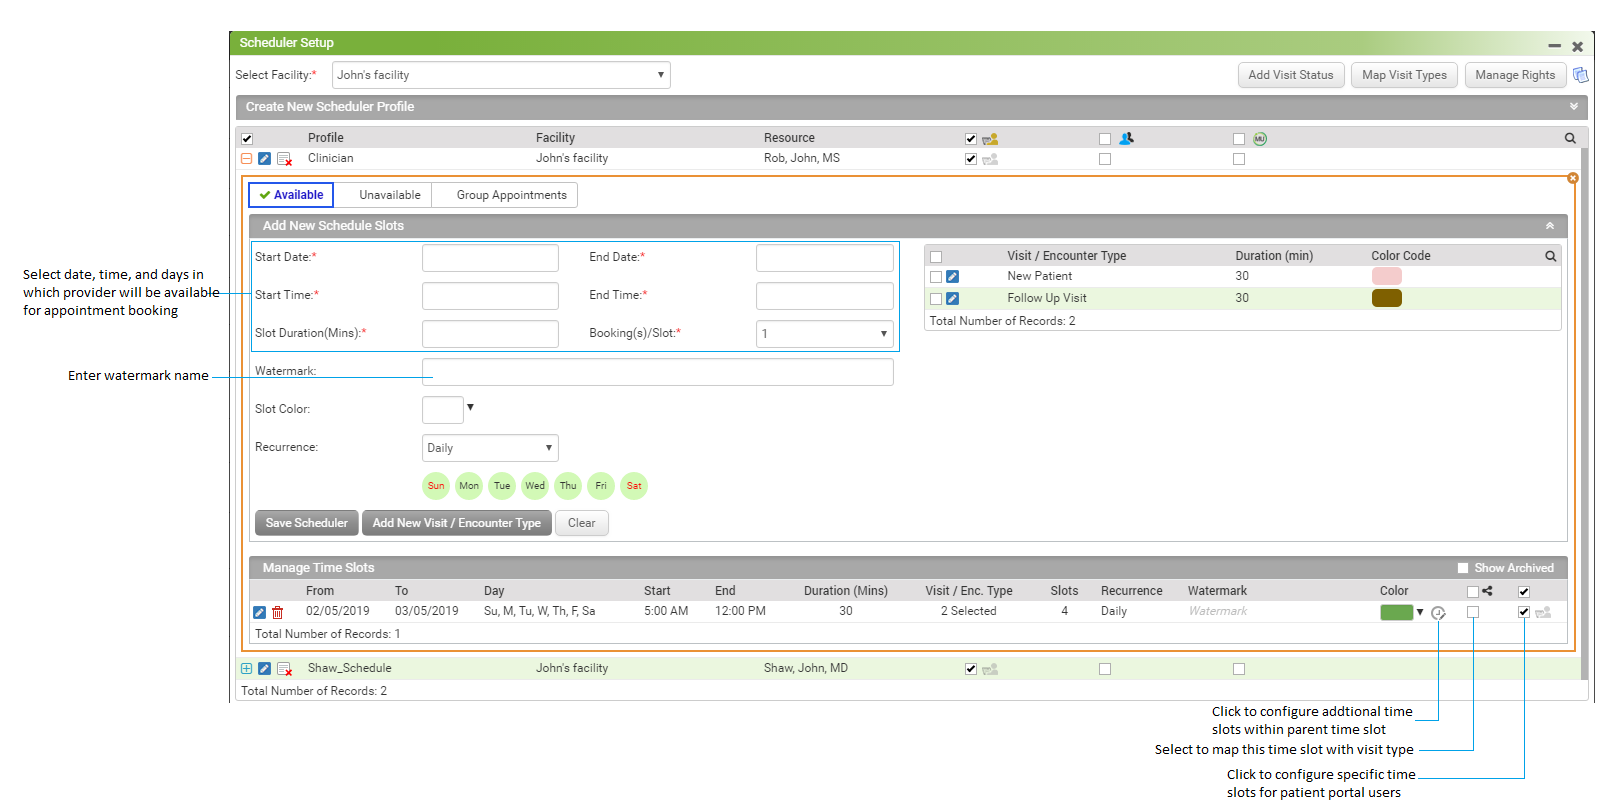Image resolution: width=1602 pixels, height=810 pixels.
Task: Focus the End Time field
Action: (x=824, y=296)
